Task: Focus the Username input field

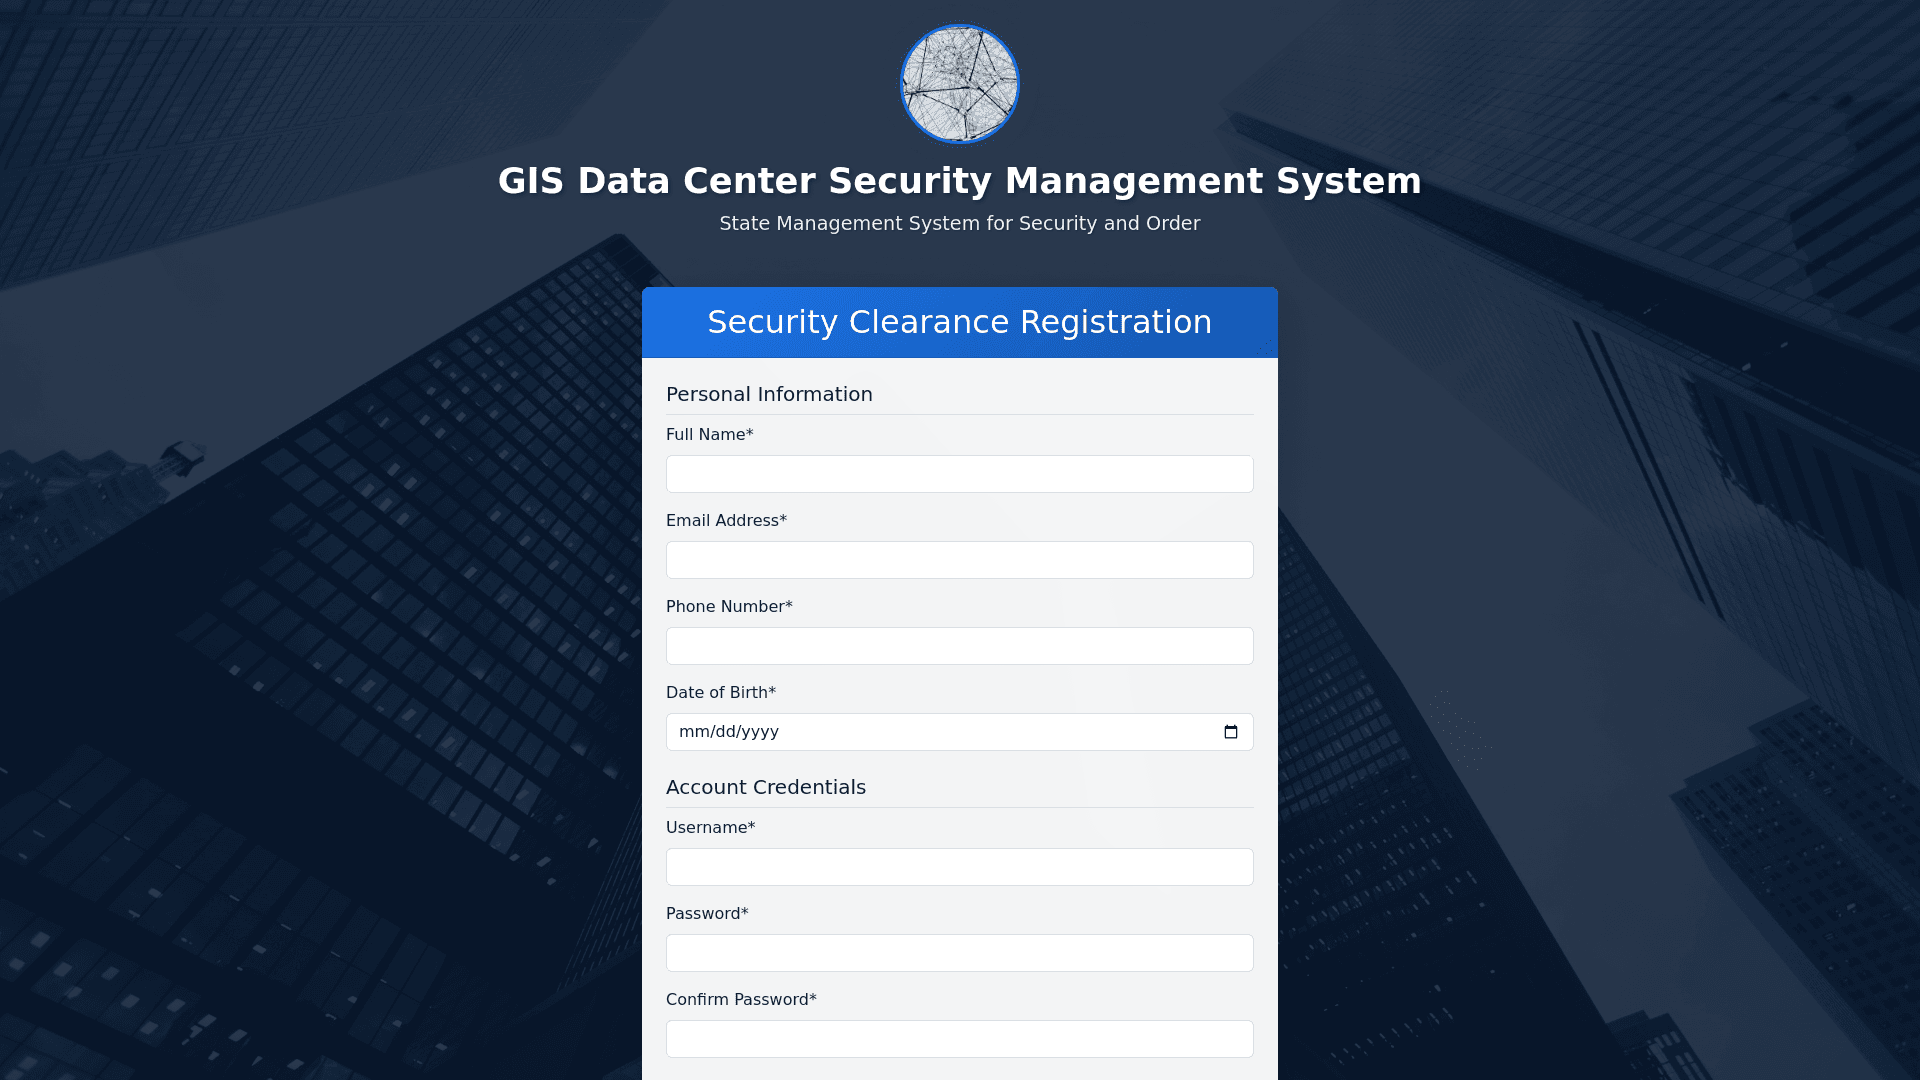Action: pos(959,867)
